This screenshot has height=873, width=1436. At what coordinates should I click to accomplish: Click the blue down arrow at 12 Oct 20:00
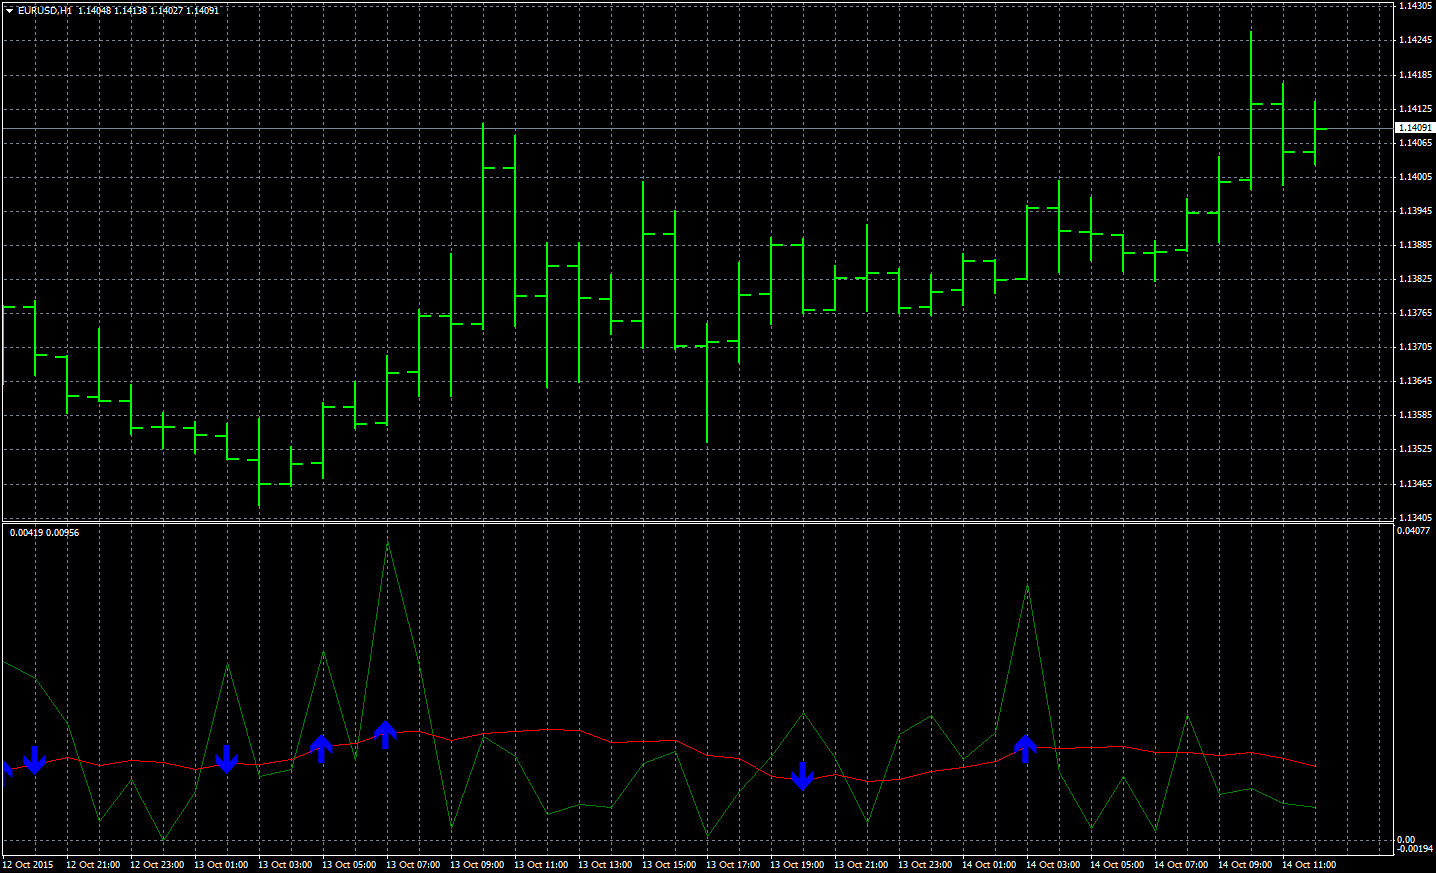35,760
